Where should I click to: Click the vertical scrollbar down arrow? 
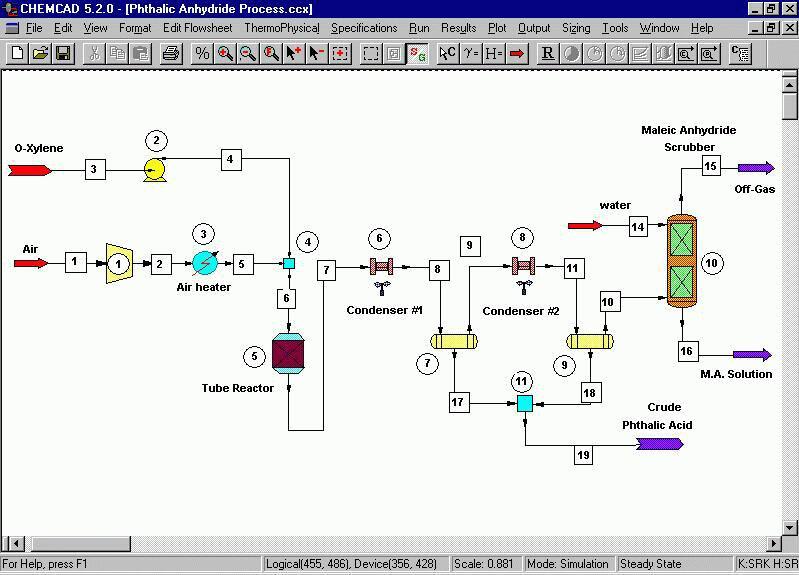click(x=790, y=528)
